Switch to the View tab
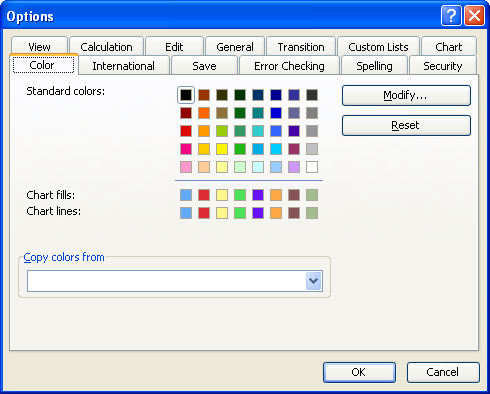 click(39, 47)
